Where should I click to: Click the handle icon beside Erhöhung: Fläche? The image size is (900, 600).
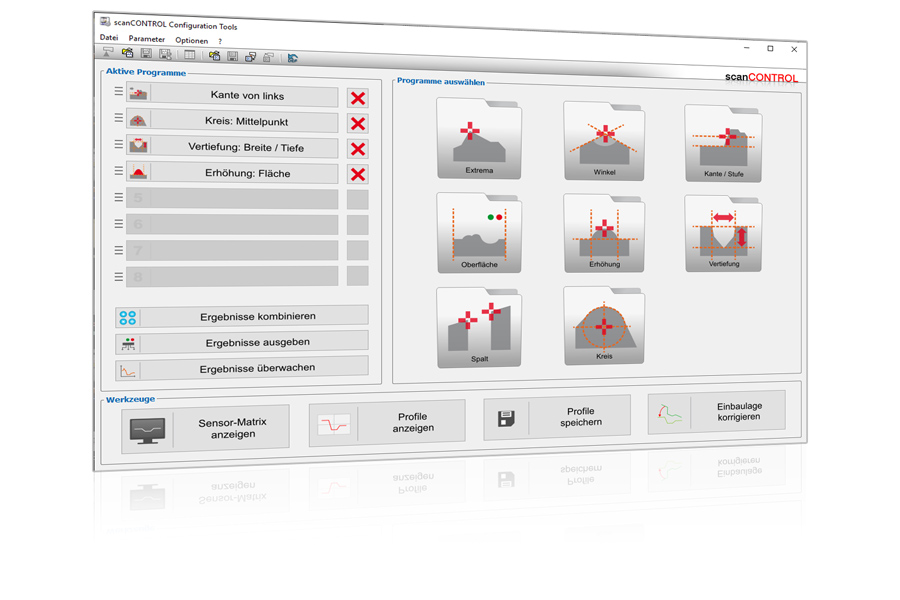118,172
